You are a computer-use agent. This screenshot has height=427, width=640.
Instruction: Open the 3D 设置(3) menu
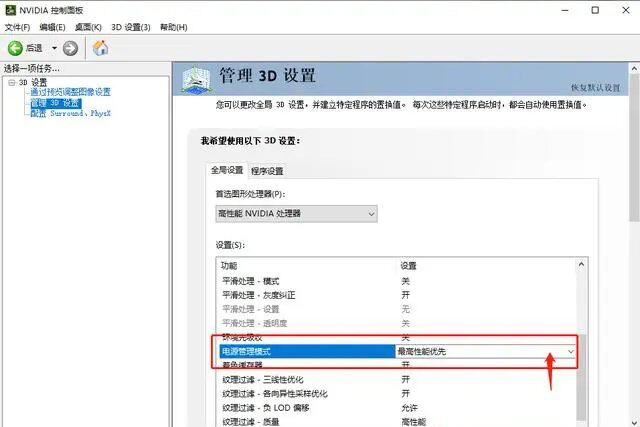click(131, 27)
